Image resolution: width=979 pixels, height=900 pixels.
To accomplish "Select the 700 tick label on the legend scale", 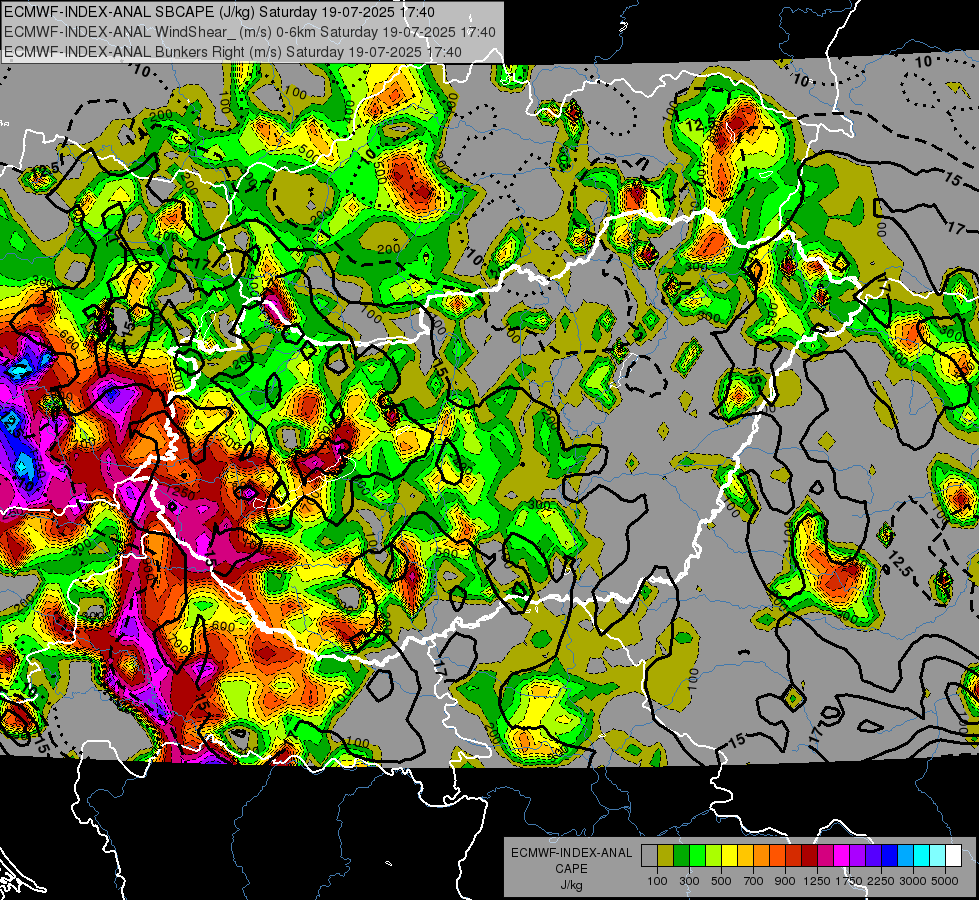I will click(753, 881).
